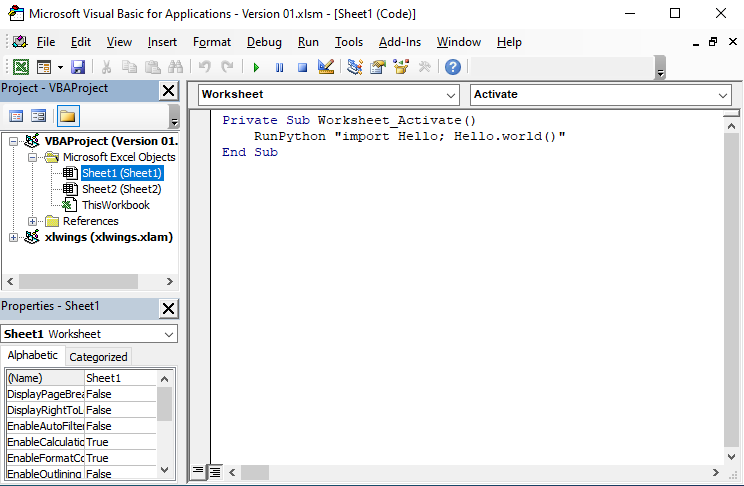Click the (Name) property value Sheet1
This screenshot has width=744, height=486.
[x=121, y=378]
